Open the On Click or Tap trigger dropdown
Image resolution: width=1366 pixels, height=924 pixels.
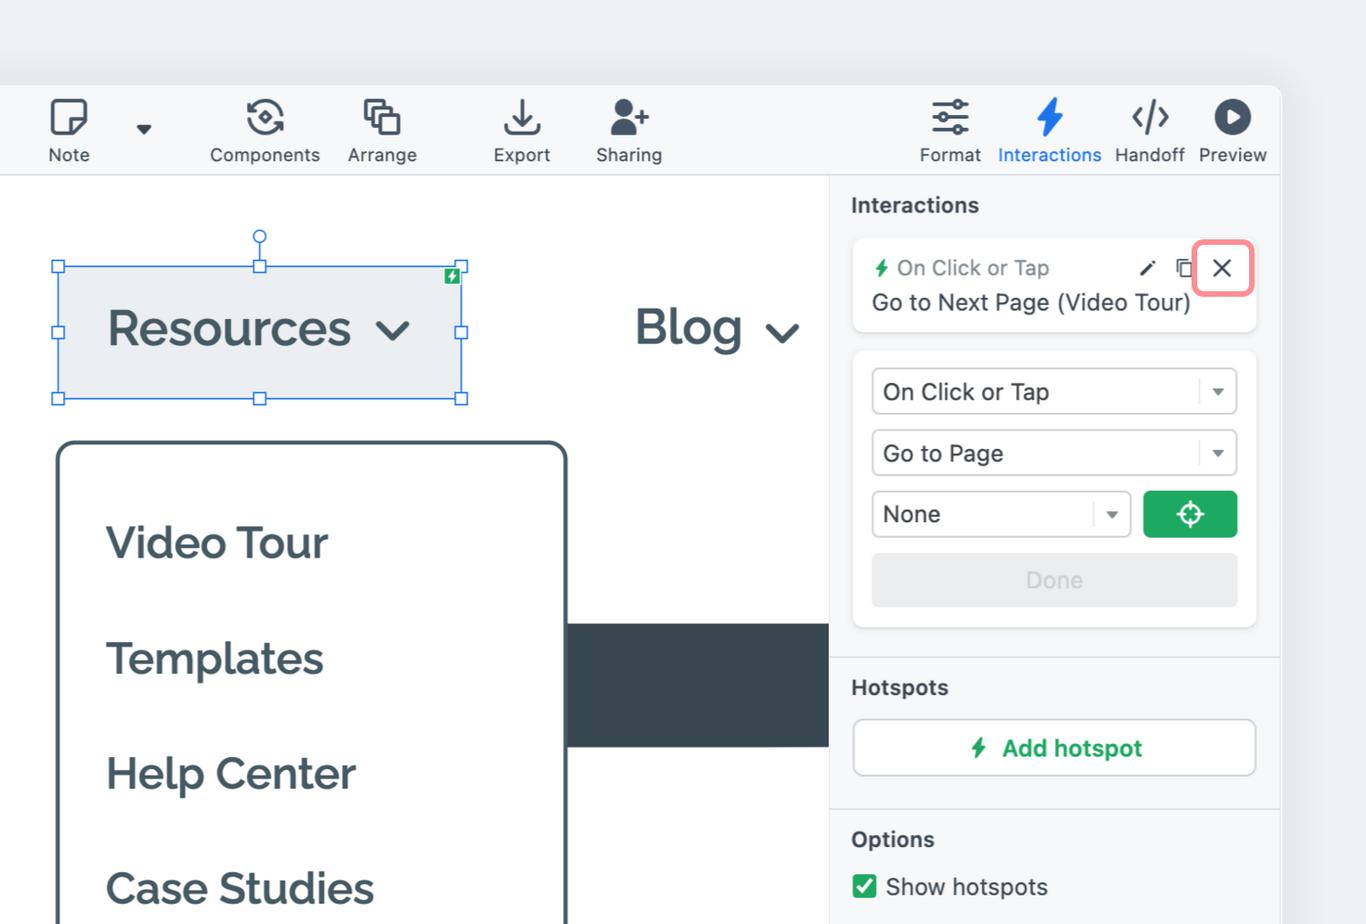[1054, 392]
